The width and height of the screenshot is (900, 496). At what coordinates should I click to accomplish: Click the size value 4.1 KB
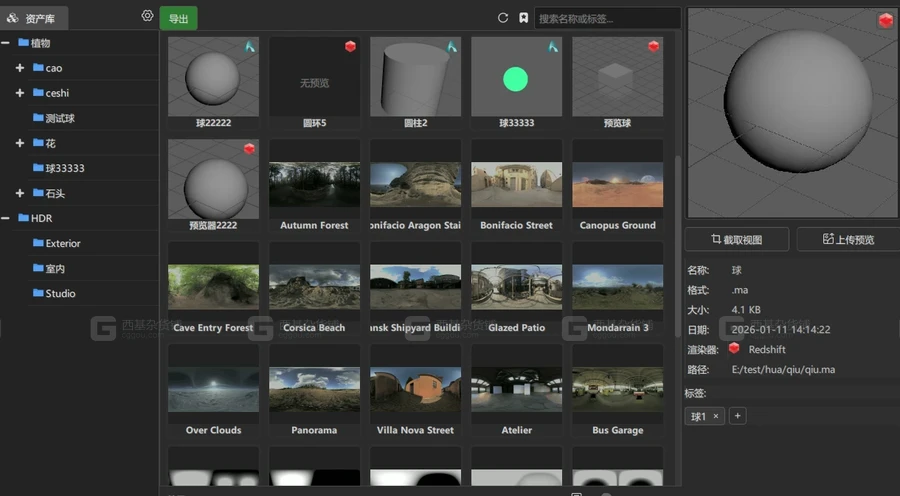point(746,310)
